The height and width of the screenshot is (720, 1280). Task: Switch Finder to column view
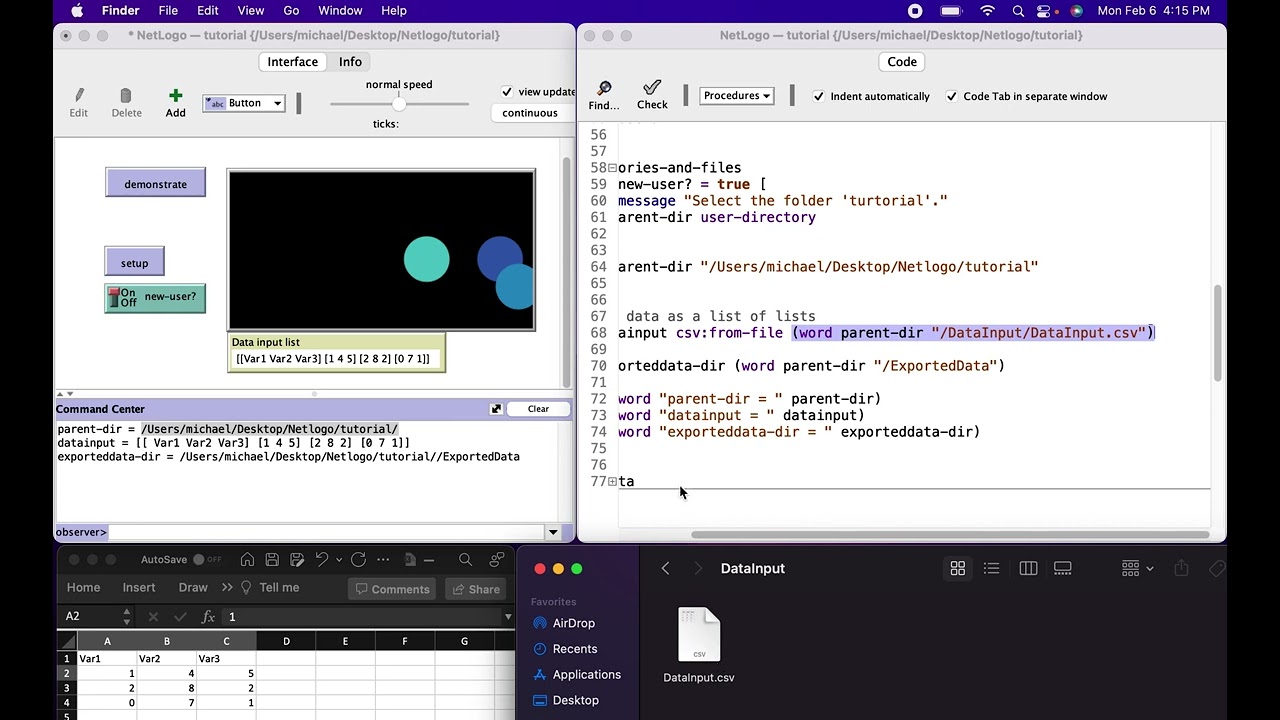click(x=1028, y=568)
